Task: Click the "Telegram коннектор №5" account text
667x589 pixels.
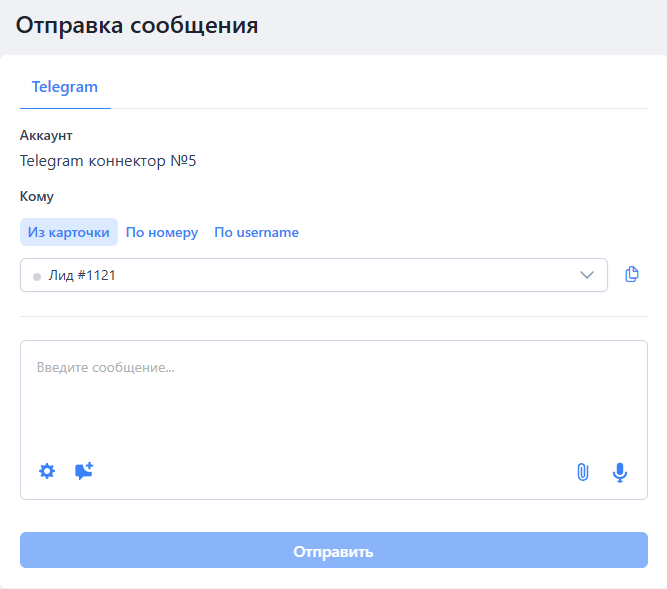Action: [x=108, y=161]
